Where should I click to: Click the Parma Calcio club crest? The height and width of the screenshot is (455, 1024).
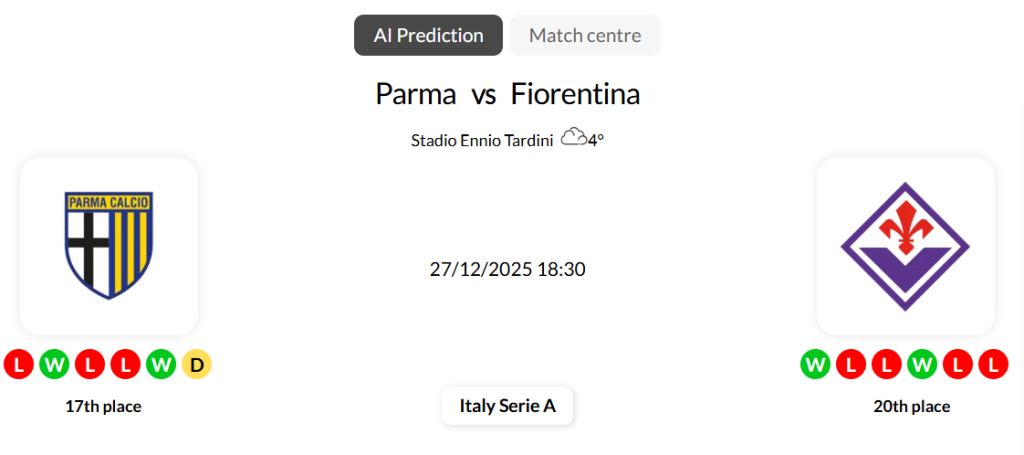pos(109,245)
